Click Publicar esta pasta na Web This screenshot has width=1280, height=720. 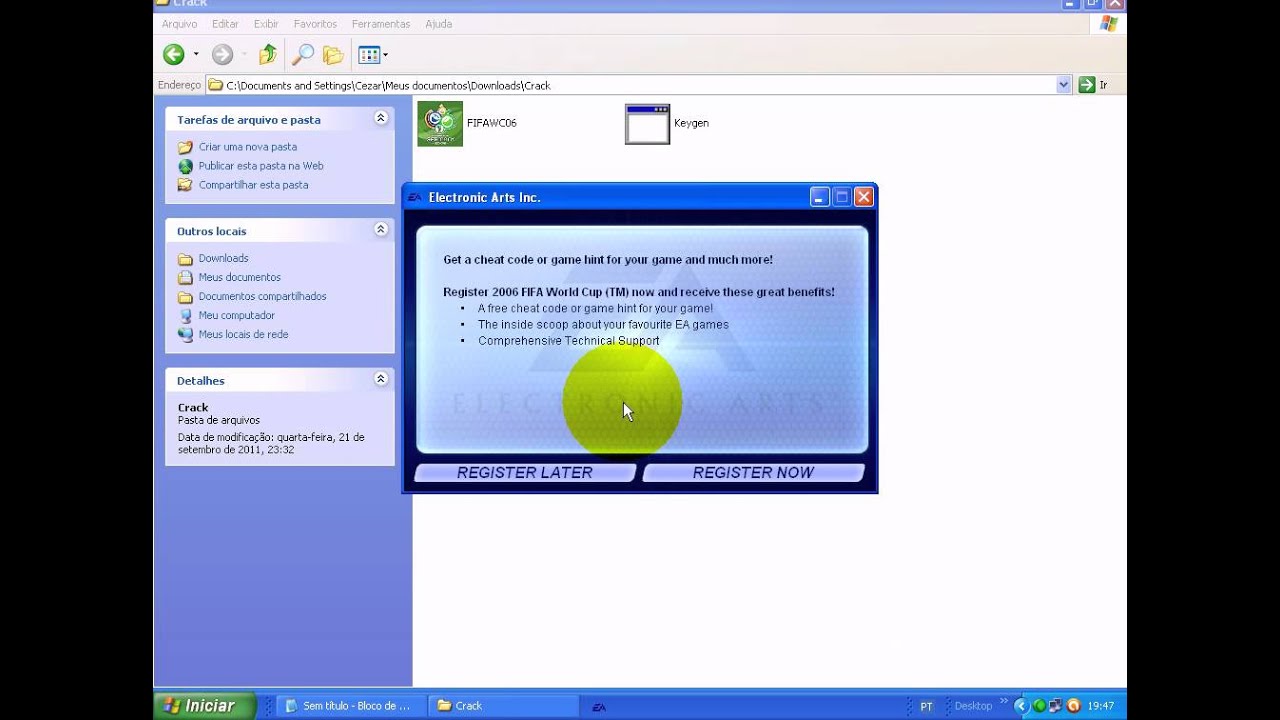(260, 166)
